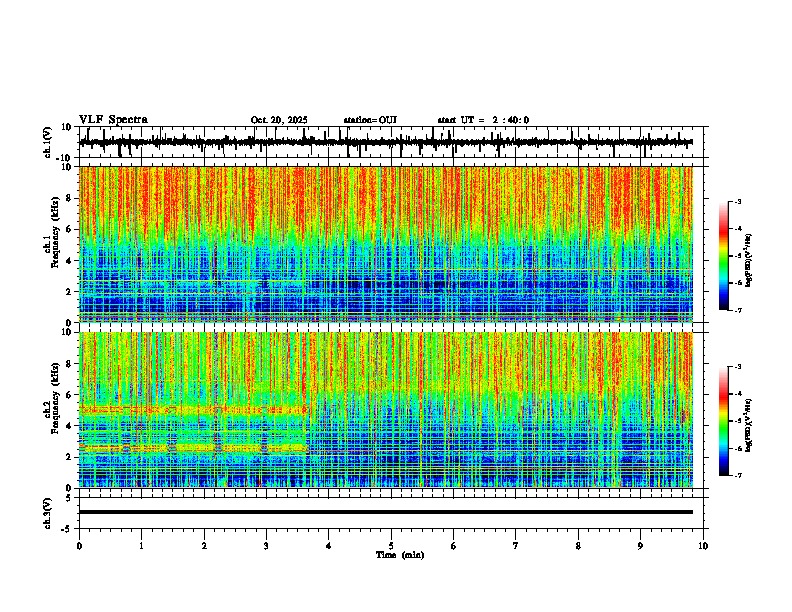Screen dimensions: 792x612
Task: Select the date "Oct. 20, 2025"
Action: (279, 120)
